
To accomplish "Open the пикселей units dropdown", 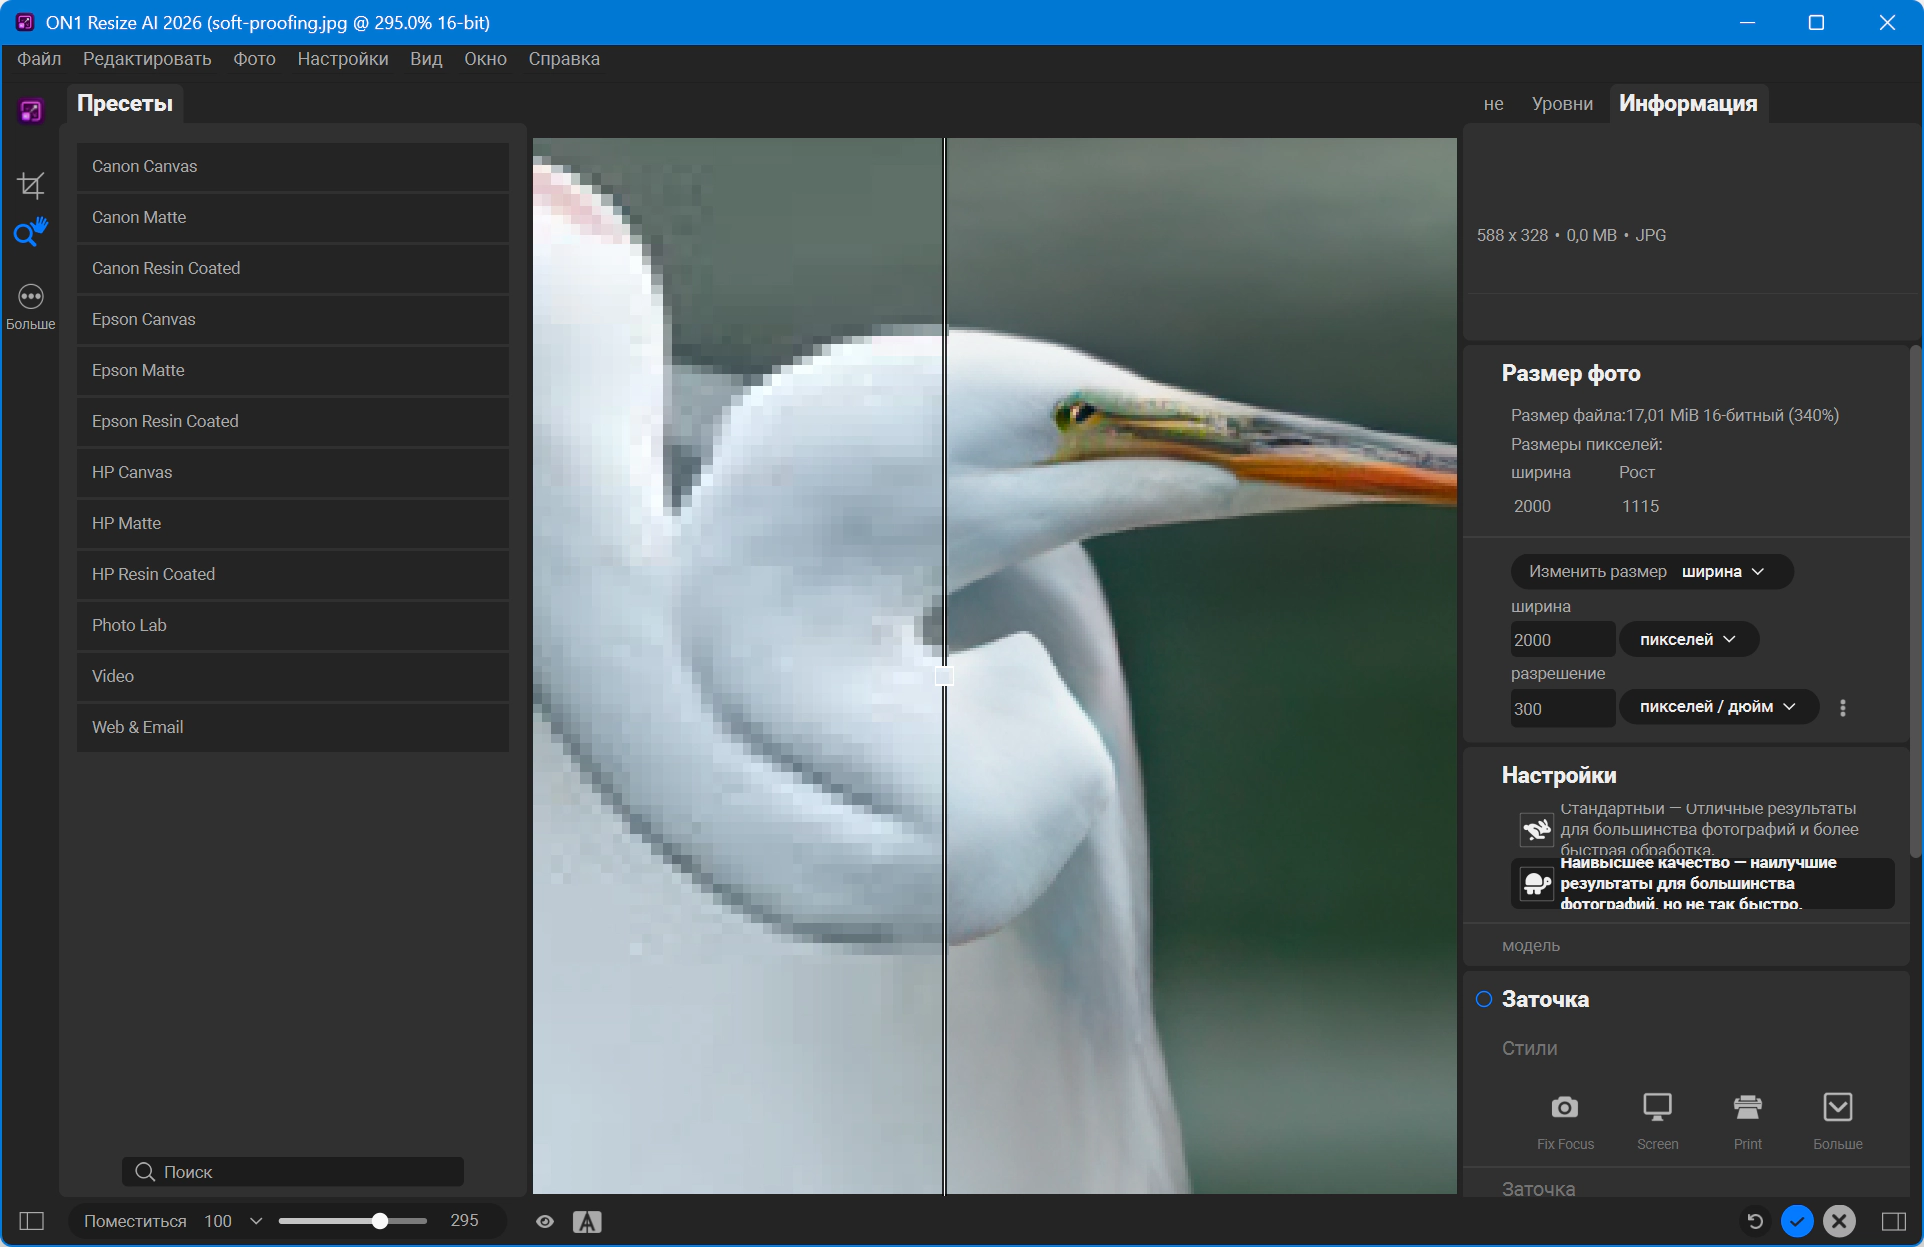I will (x=1688, y=639).
